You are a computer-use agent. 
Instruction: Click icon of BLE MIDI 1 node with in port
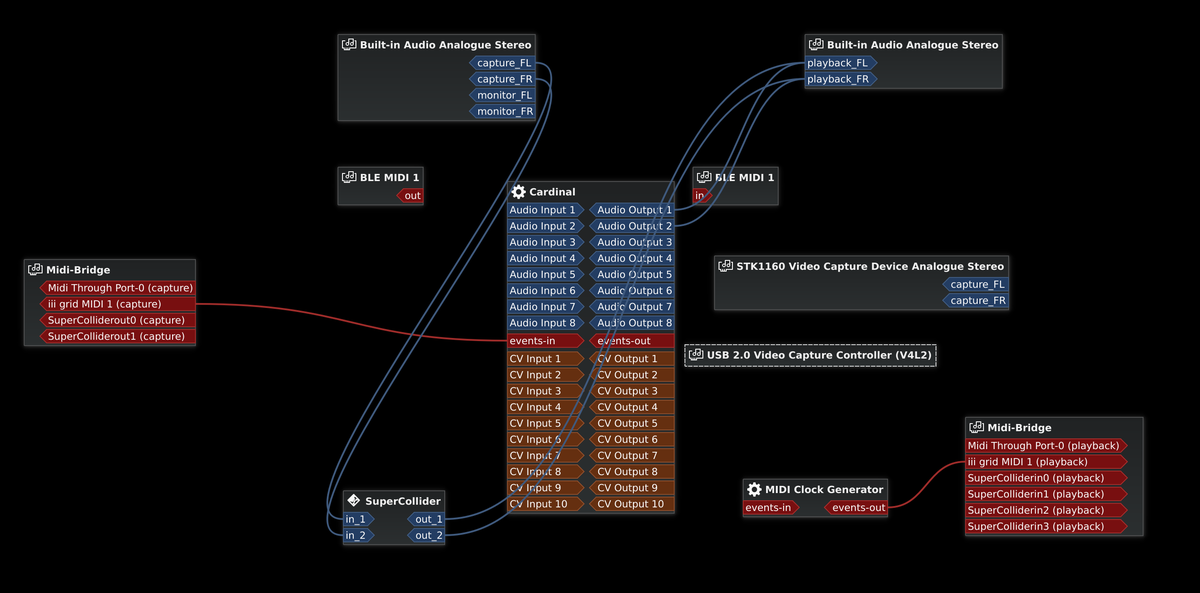click(703, 177)
